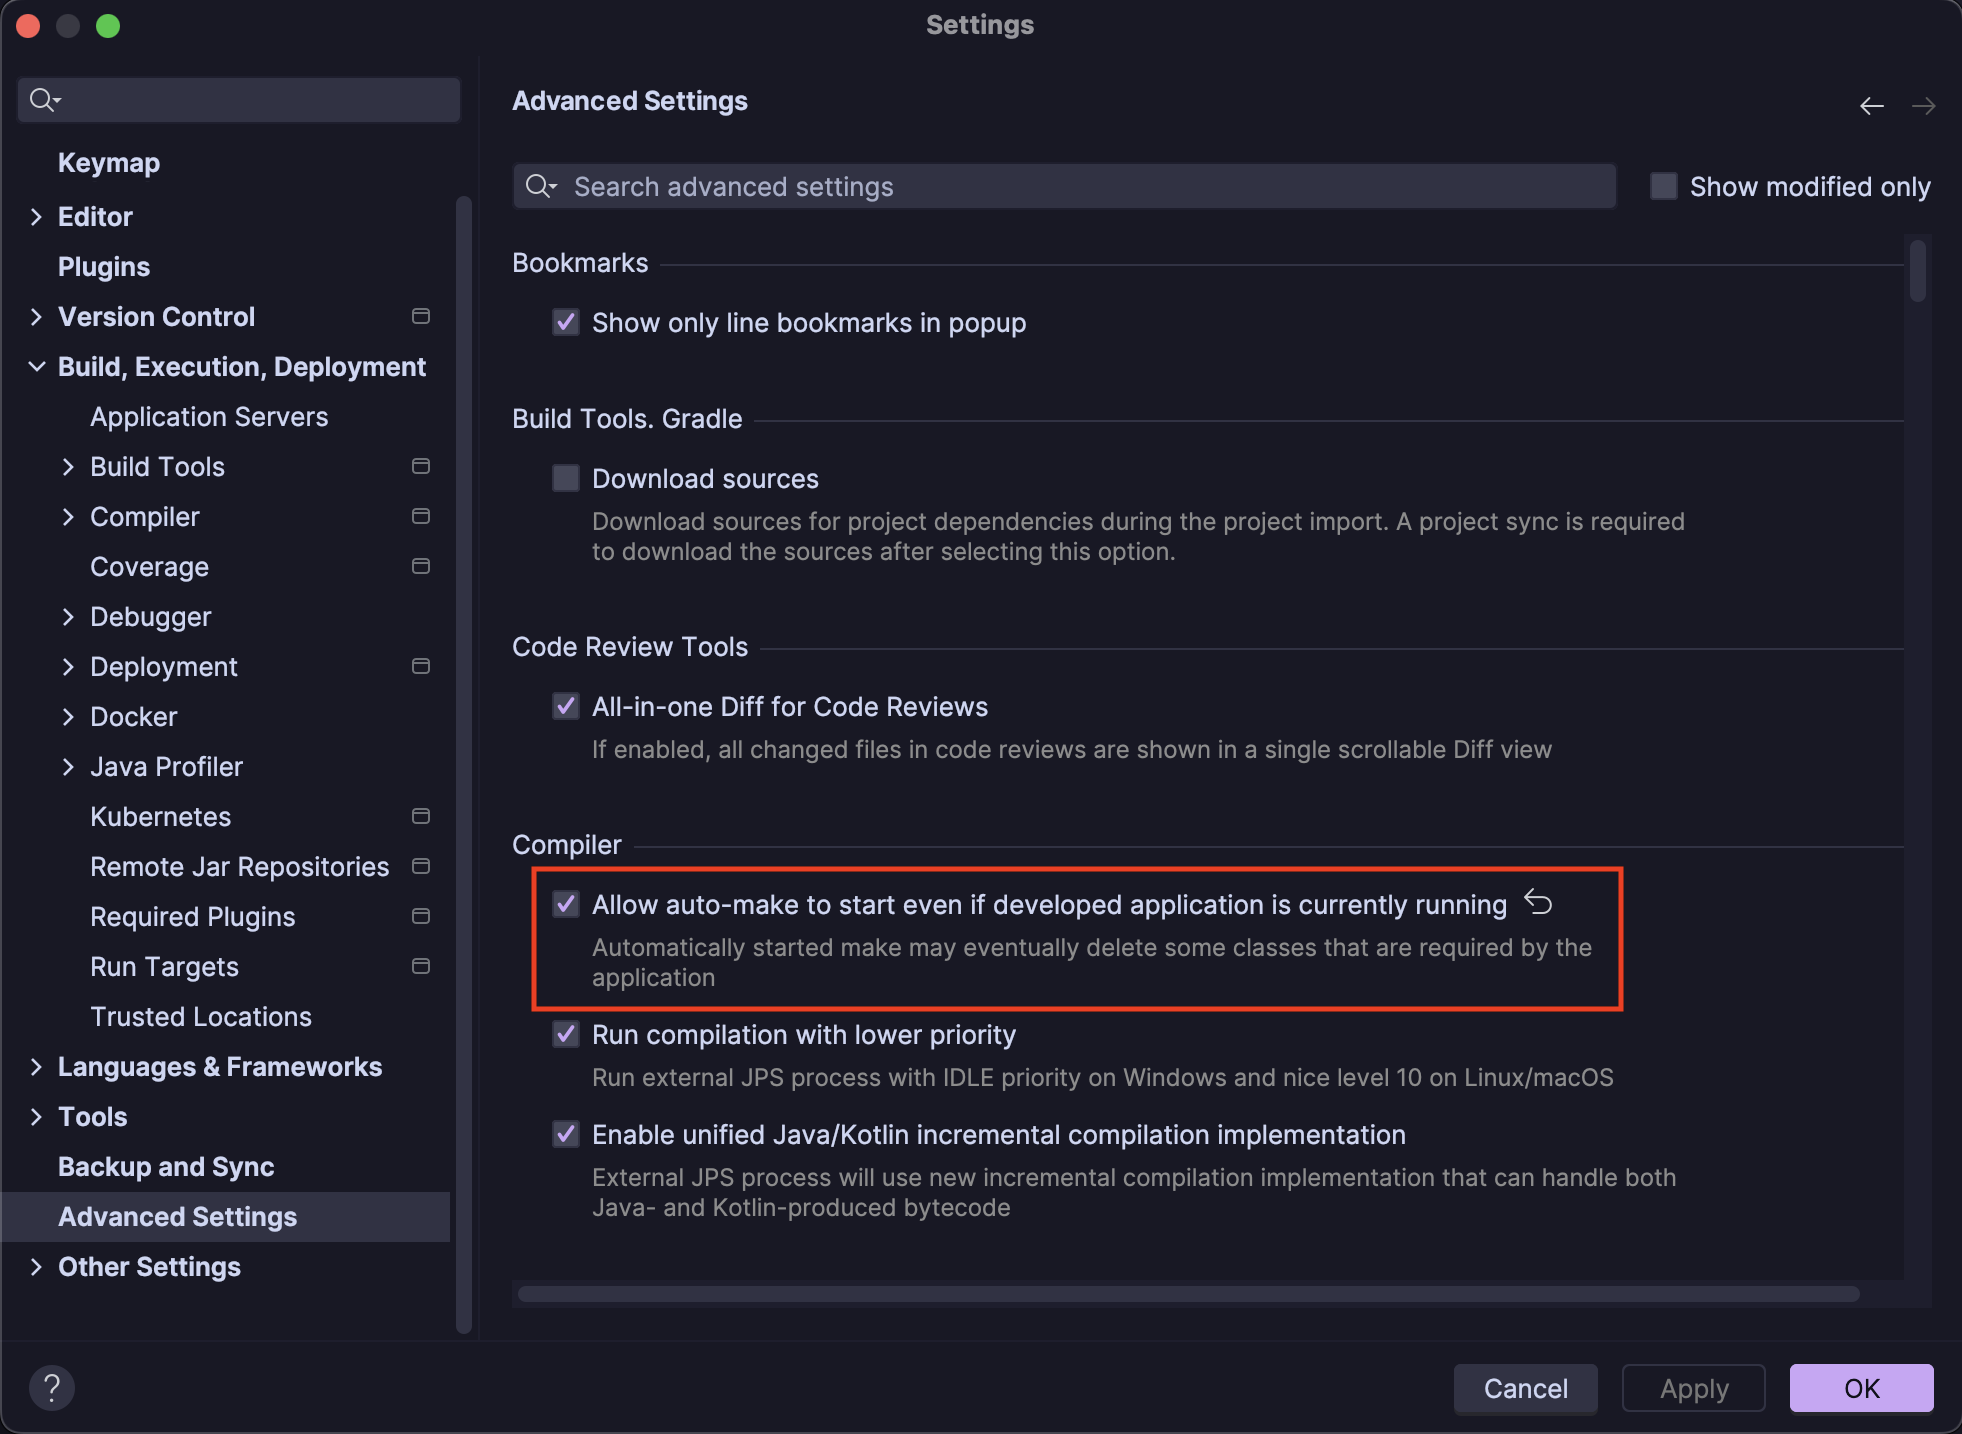Screen dimensions: 1962x1434
Task: Click the help question mark icon
Action: coord(52,1388)
